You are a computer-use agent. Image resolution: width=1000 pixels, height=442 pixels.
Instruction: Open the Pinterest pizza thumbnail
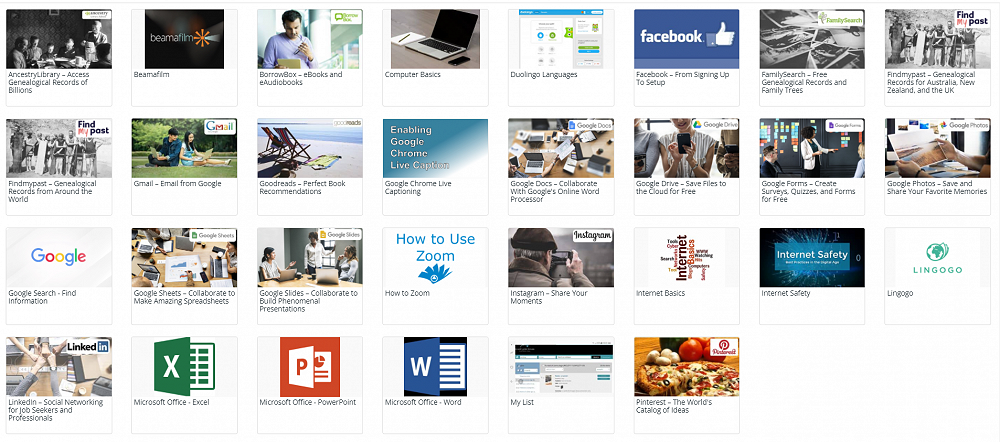pos(686,366)
